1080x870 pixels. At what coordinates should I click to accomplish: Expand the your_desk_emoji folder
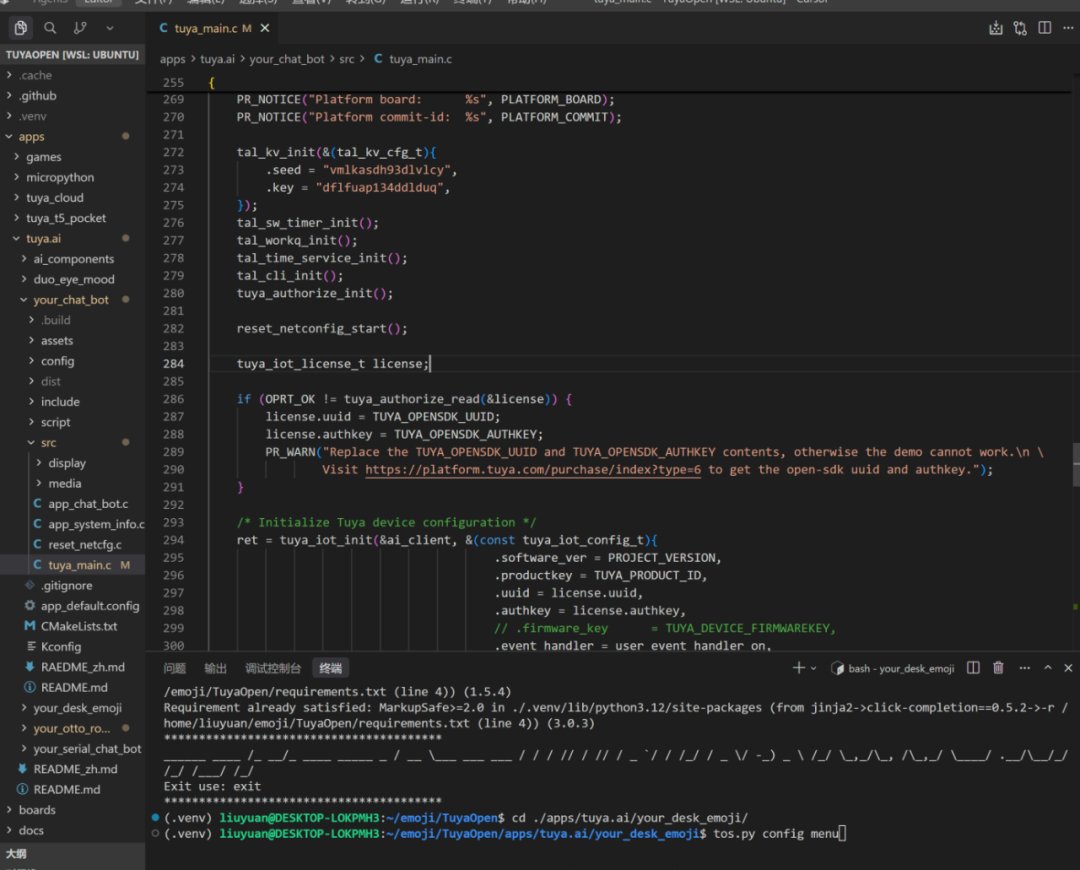(77, 707)
